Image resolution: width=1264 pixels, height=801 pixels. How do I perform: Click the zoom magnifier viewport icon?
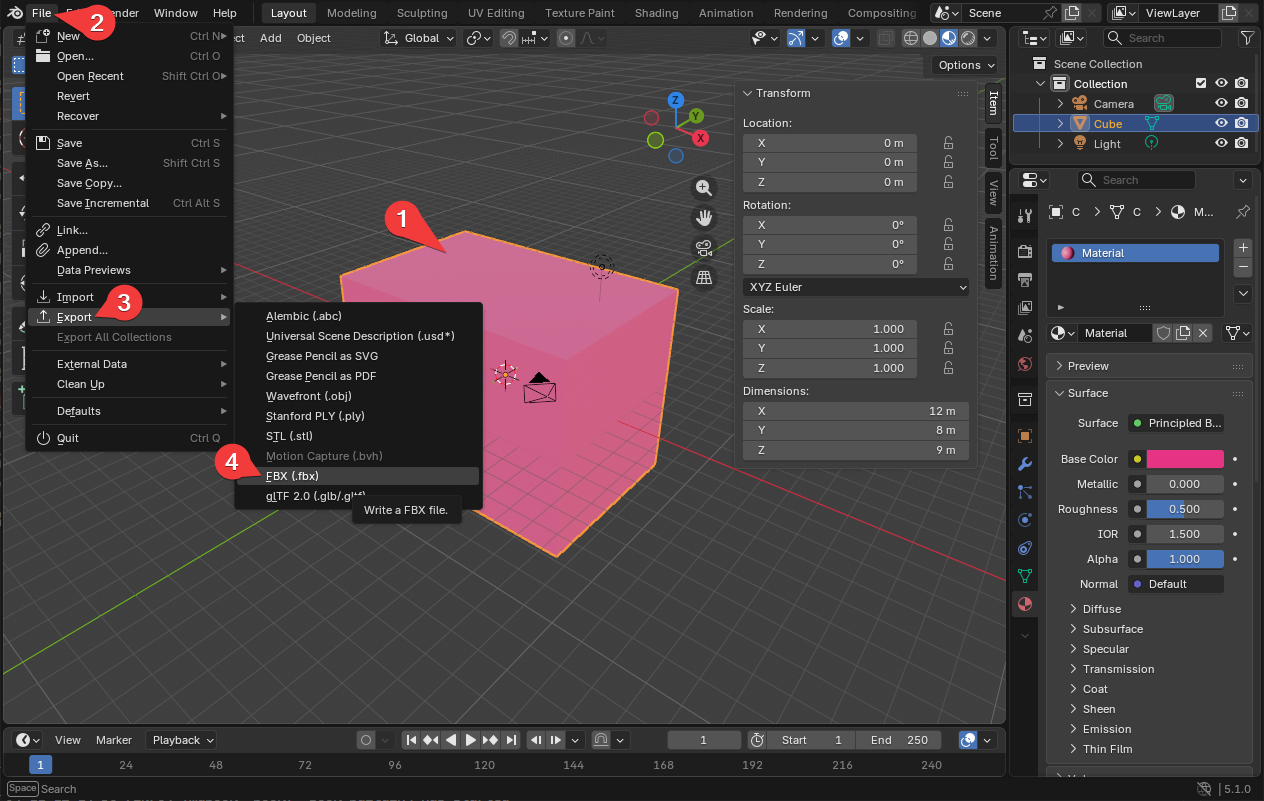704,188
